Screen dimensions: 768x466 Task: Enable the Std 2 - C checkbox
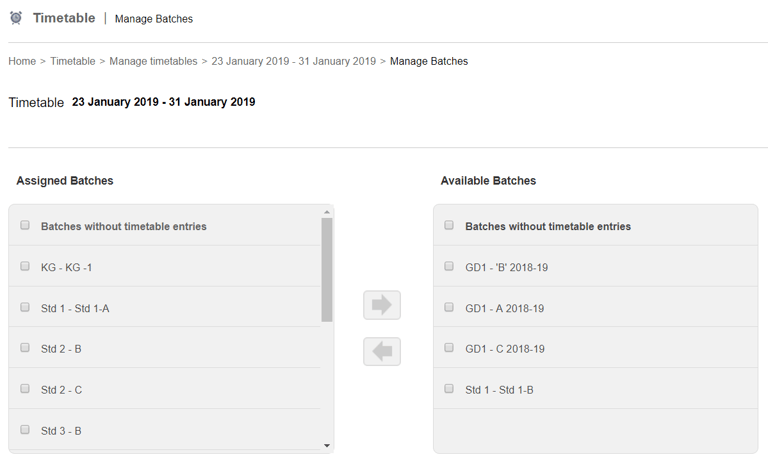[x=25, y=389]
